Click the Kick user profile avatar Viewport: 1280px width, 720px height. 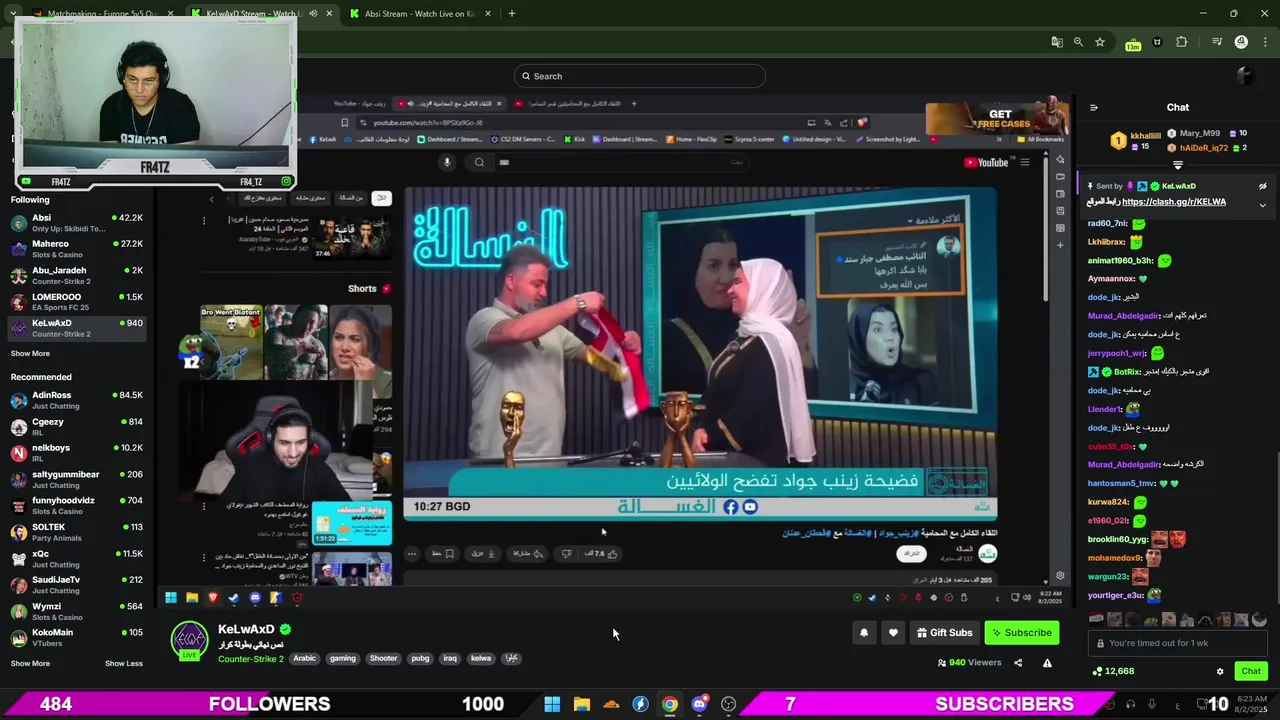pos(1245,76)
